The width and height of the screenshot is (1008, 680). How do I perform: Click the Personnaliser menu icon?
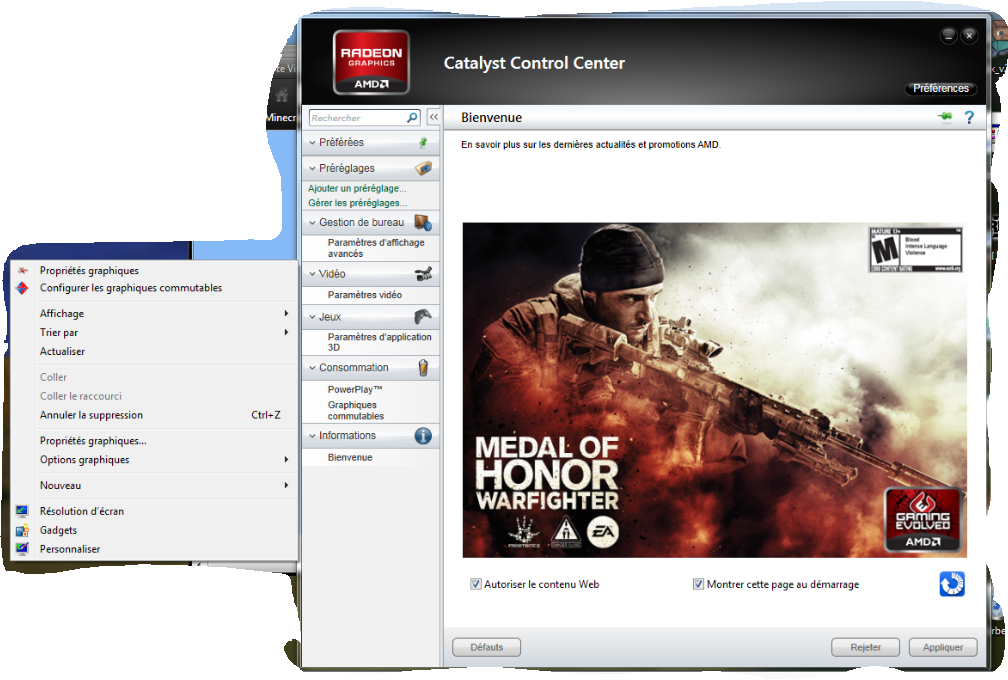click(x=22, y=549)
